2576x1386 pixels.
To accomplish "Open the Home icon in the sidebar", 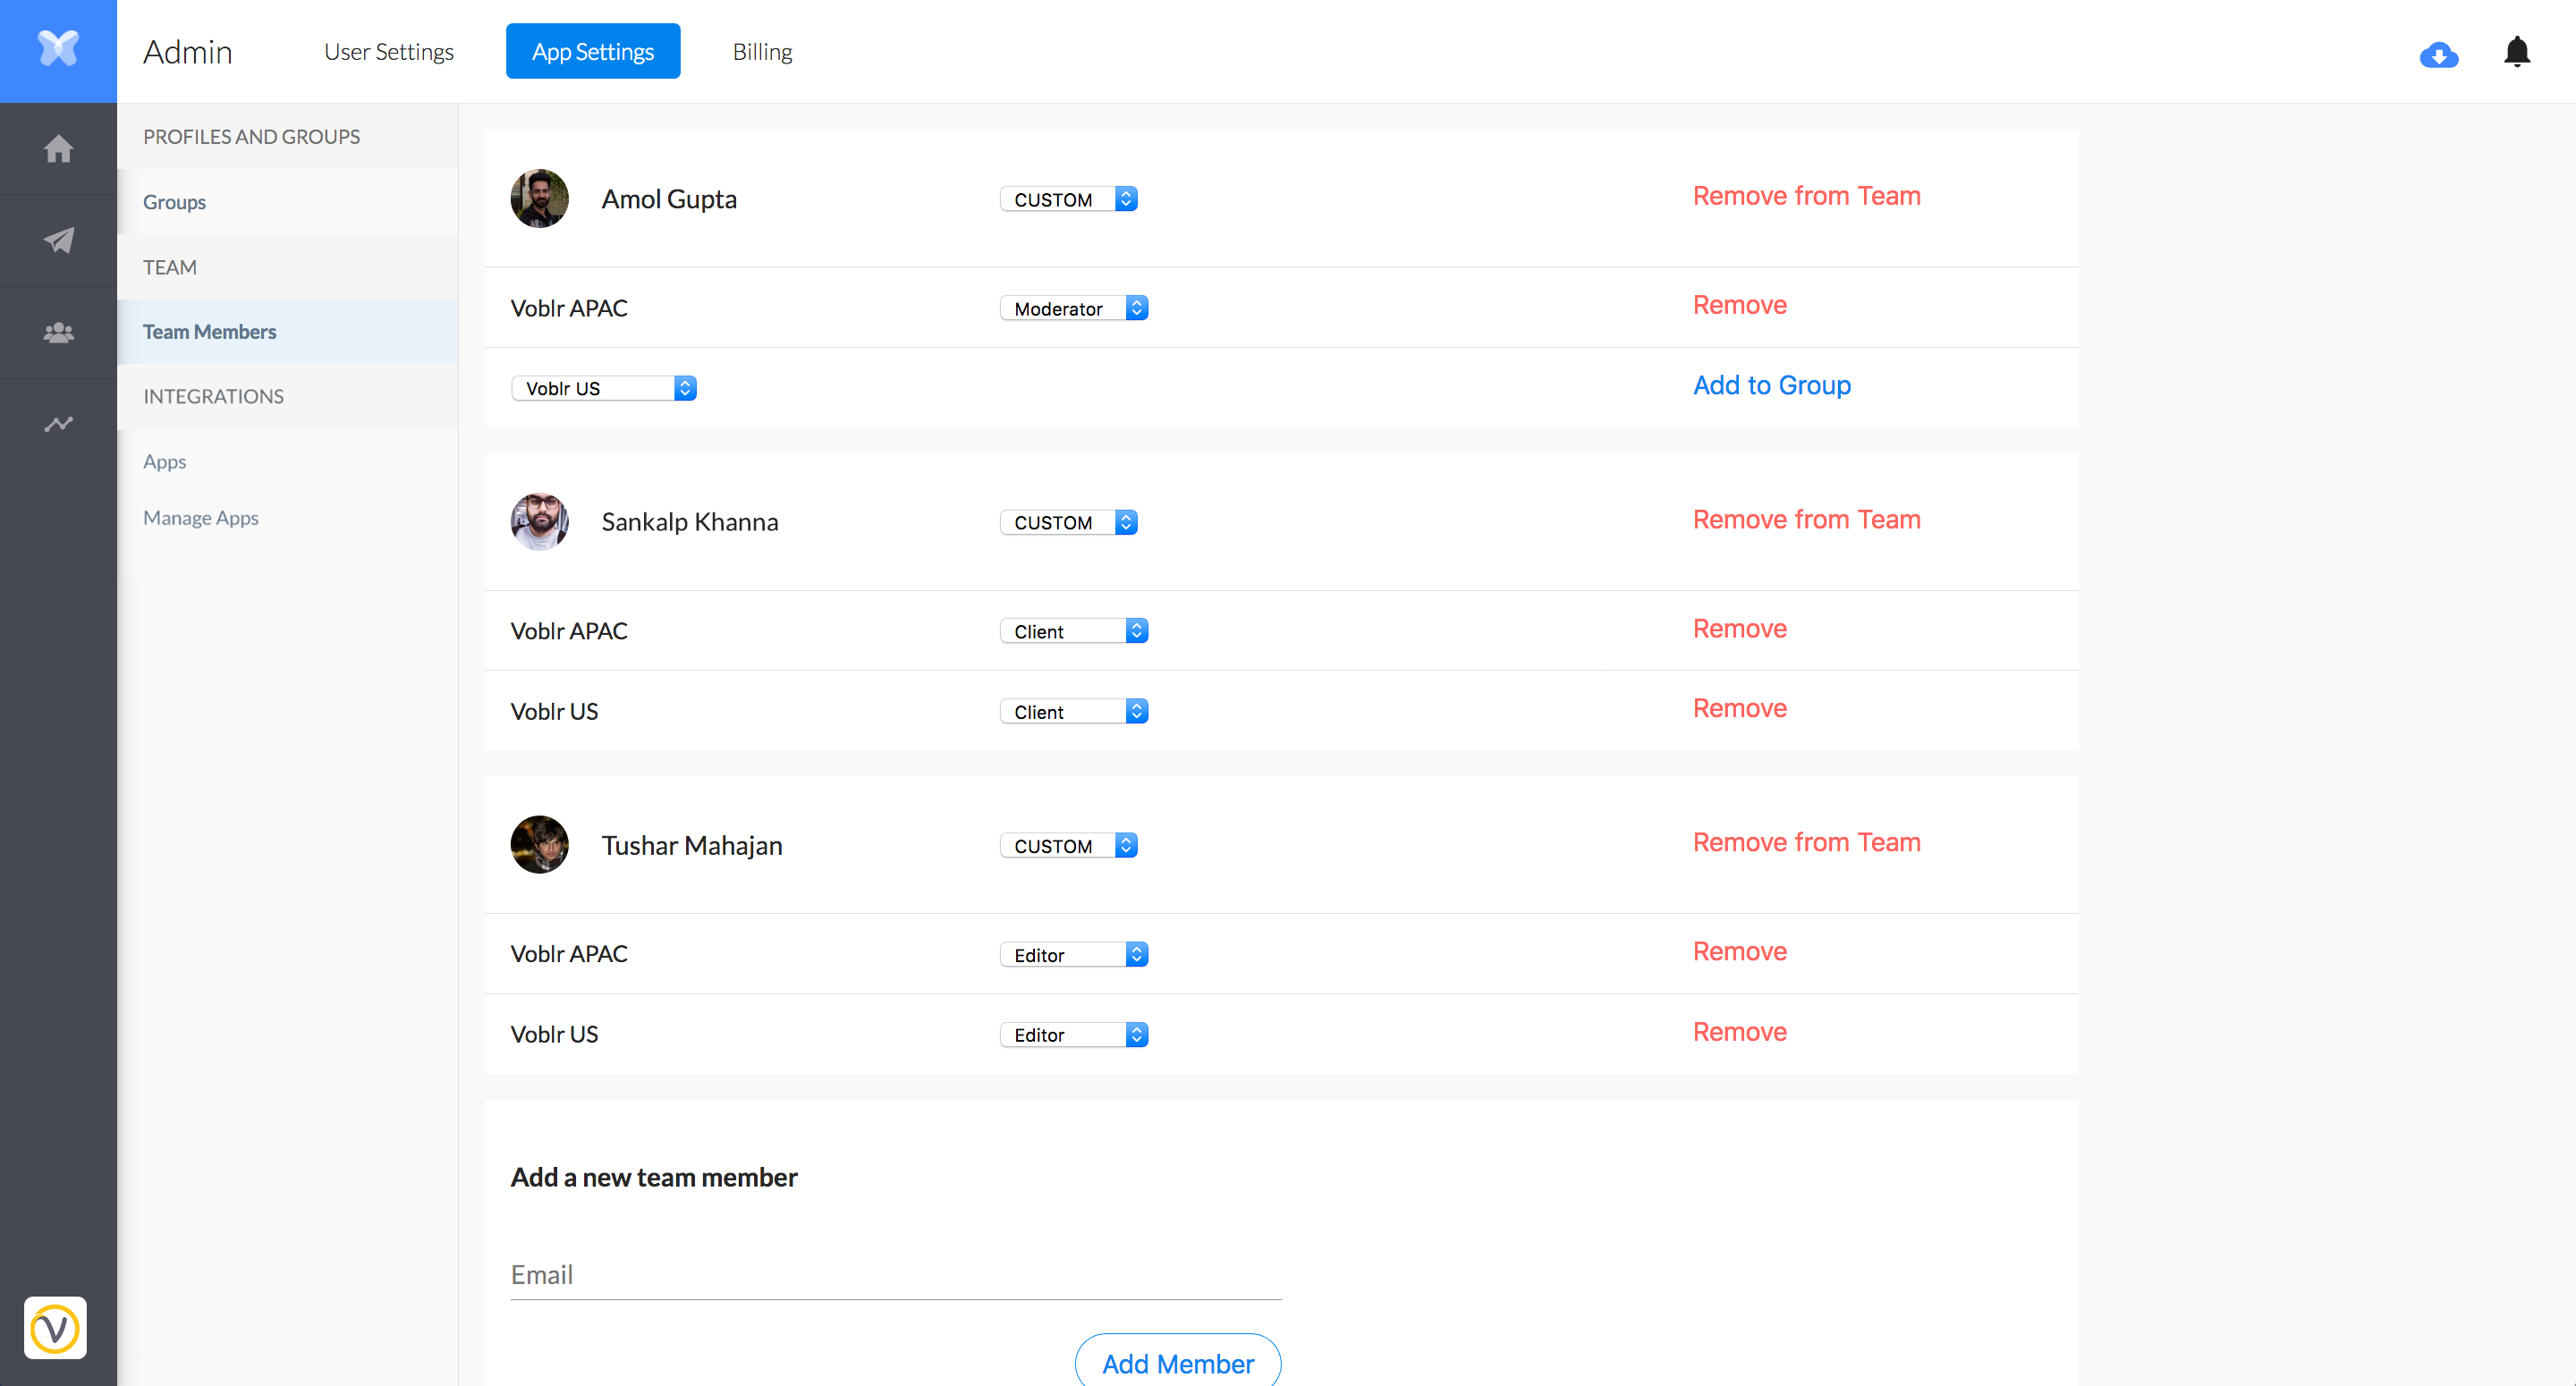I will (58, 149).
